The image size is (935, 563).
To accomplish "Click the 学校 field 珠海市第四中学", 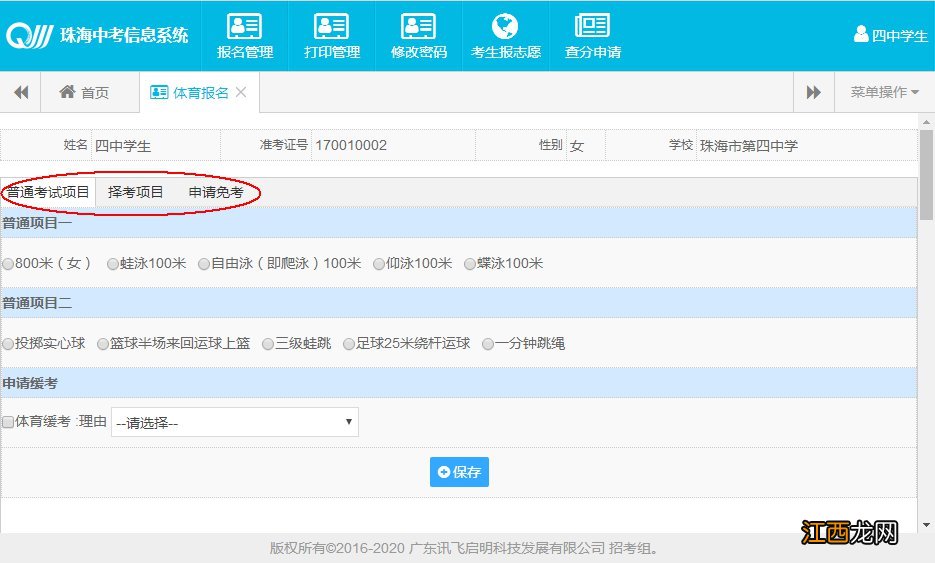I will 806,146.
